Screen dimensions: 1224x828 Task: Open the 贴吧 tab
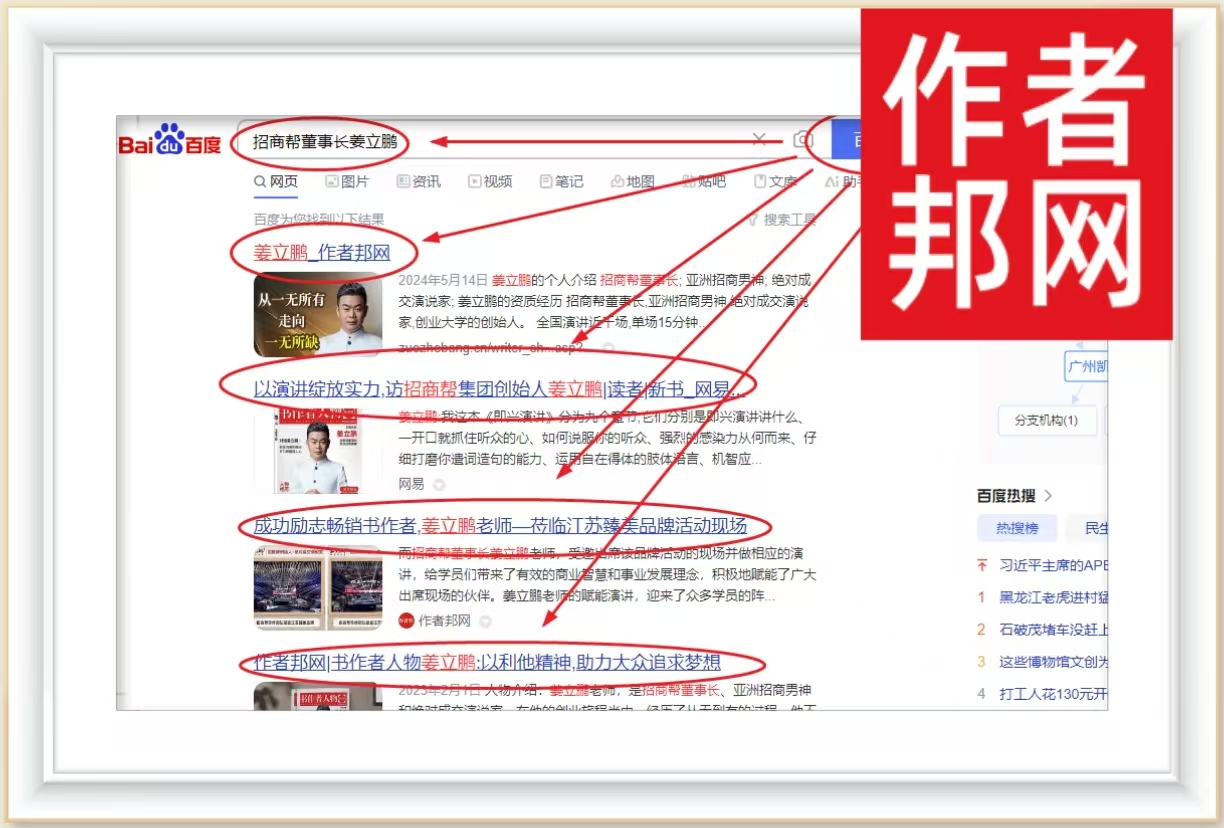(x=704, y=181)
